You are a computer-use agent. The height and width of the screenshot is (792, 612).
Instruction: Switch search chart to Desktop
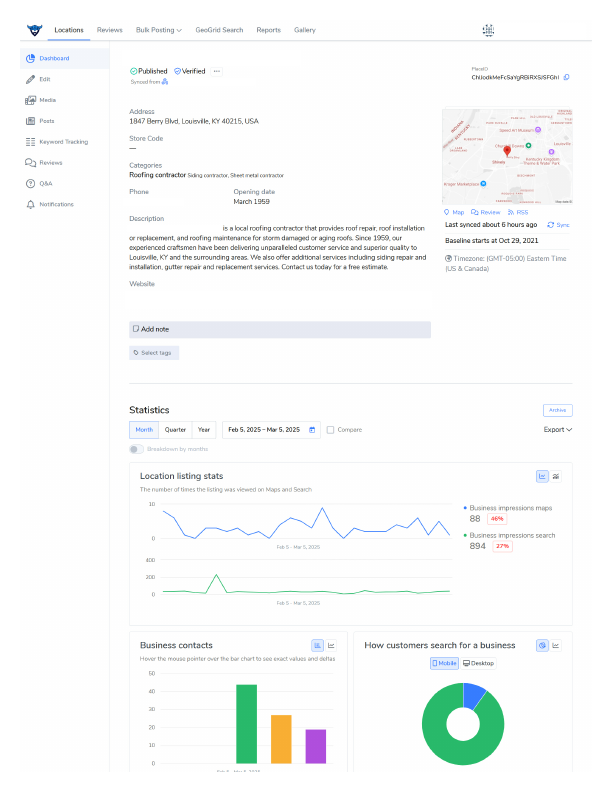coord(478,663)
